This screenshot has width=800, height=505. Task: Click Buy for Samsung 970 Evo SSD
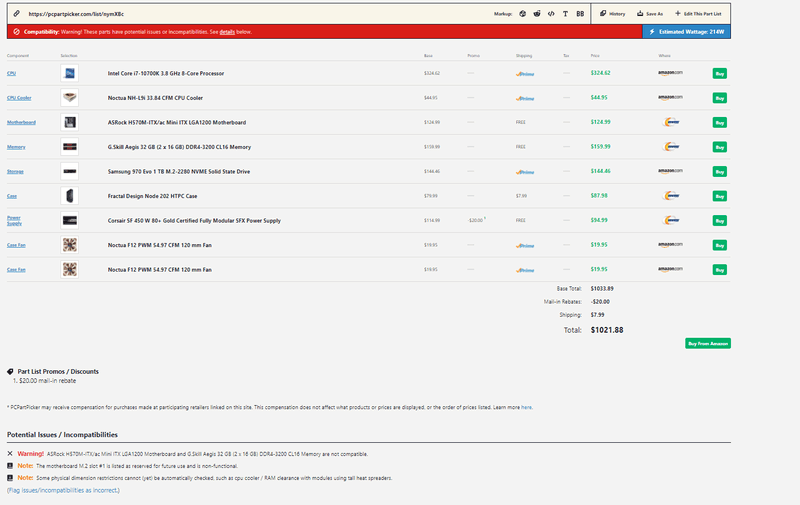pyautogui.click(x=719, y=171)
